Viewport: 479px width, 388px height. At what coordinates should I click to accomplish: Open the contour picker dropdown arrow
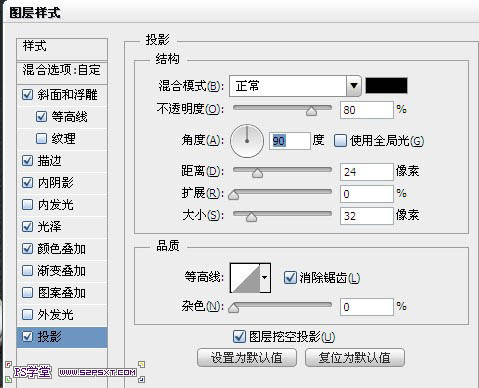tap(265, 277)
